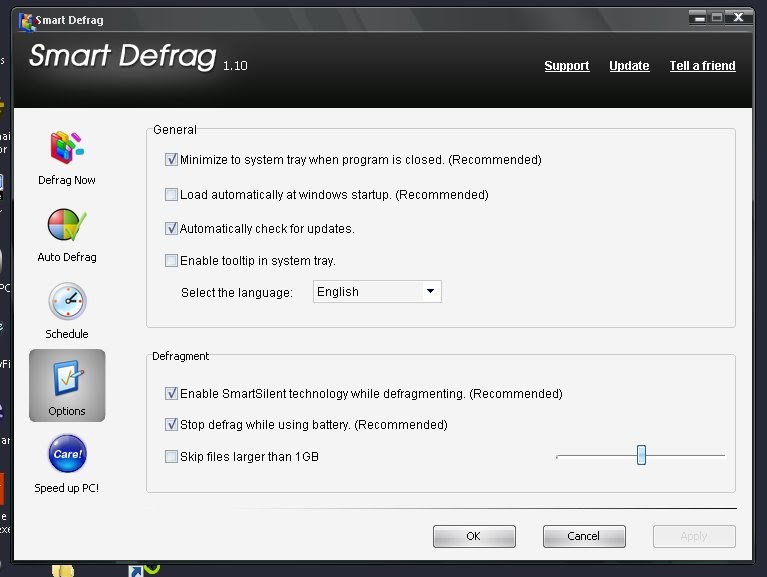Toggle Enable SmartSilent technology checkbox
This screenshot has width=767, height=577.
(171, 393)
